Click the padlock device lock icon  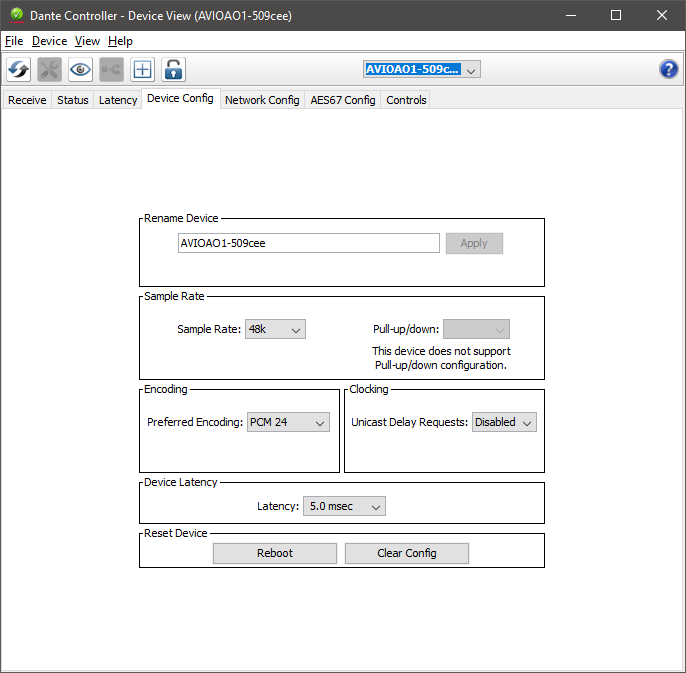coord(174,69)
